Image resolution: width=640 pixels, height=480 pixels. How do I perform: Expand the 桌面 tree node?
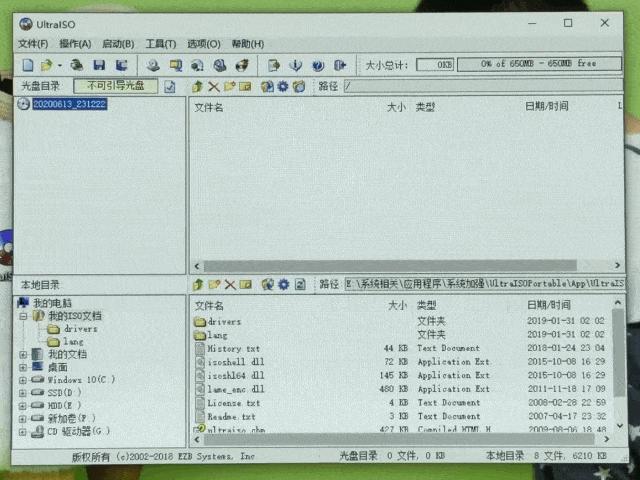click(x=23, y=367)
